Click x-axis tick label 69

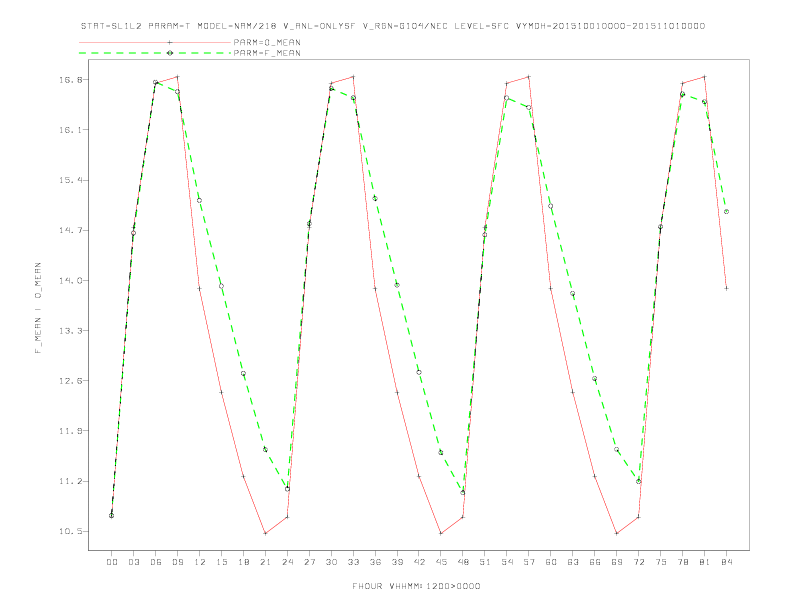tap(617, 562)
